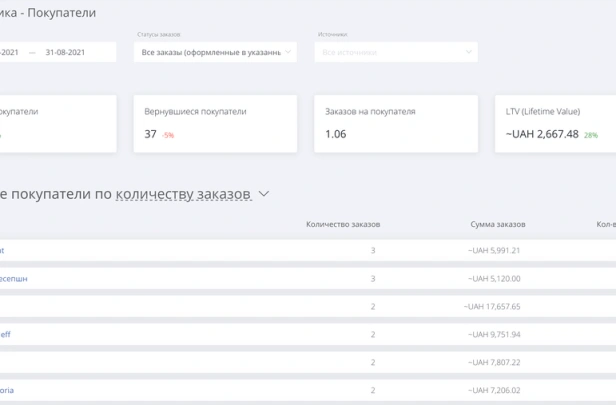Open customer link ending in 'eff'
This screenshot has height=405, width=616.
point(5,335)
